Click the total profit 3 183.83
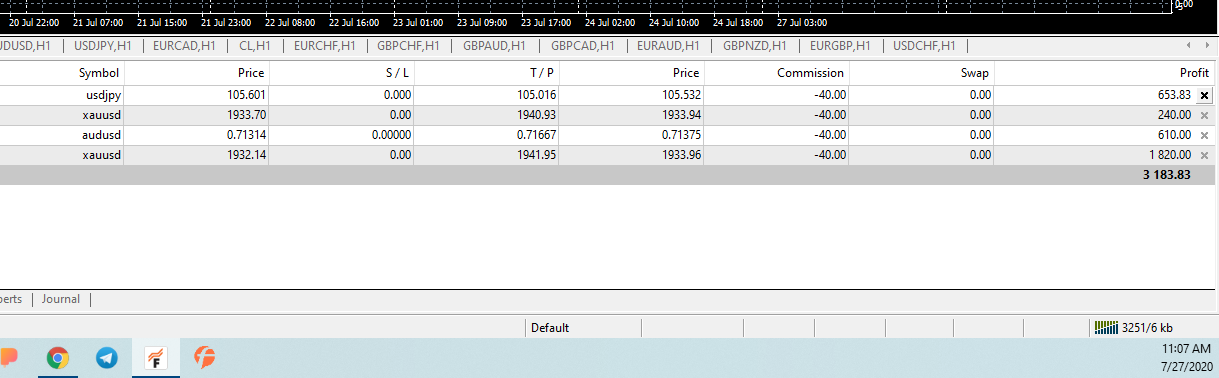Image resolution: width=1219 pixels, height=378 pixels. click(1167, 175)
